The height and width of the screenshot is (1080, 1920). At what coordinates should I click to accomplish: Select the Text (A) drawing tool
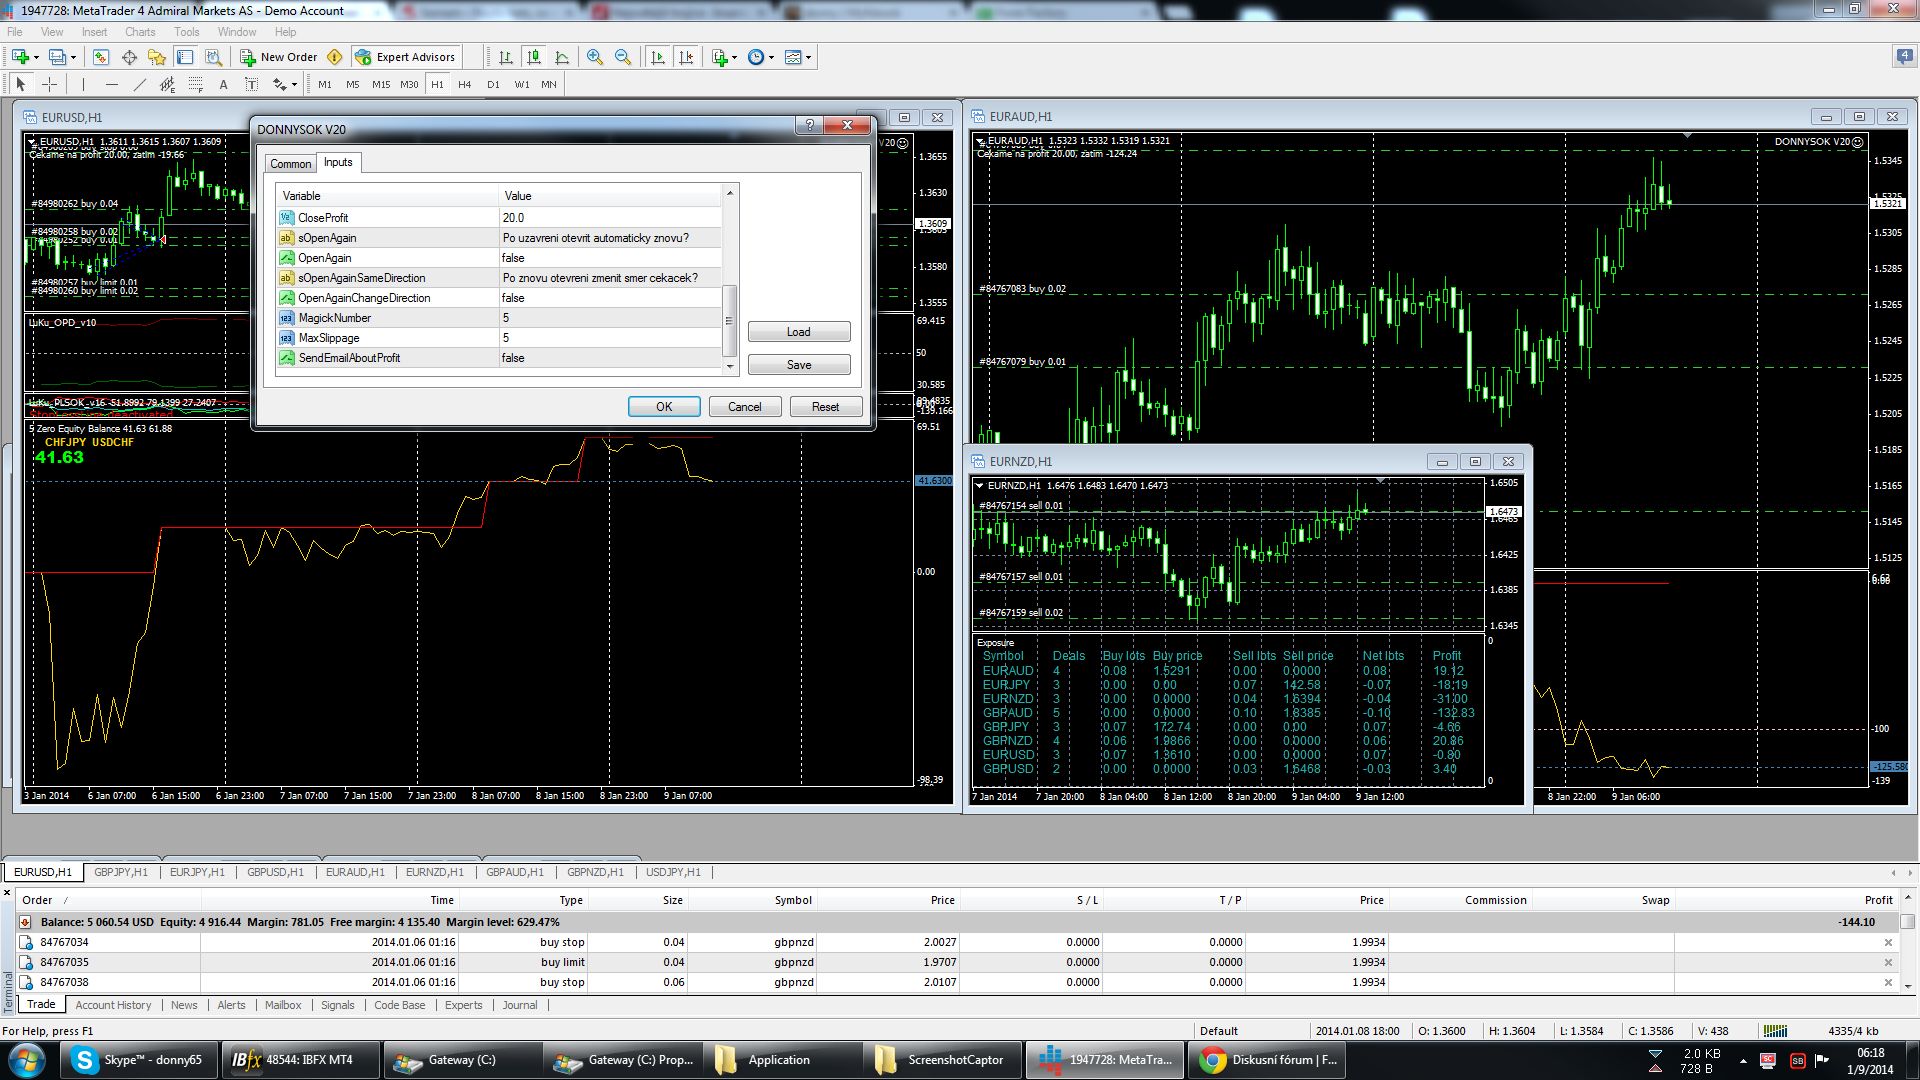coord(223,84)
